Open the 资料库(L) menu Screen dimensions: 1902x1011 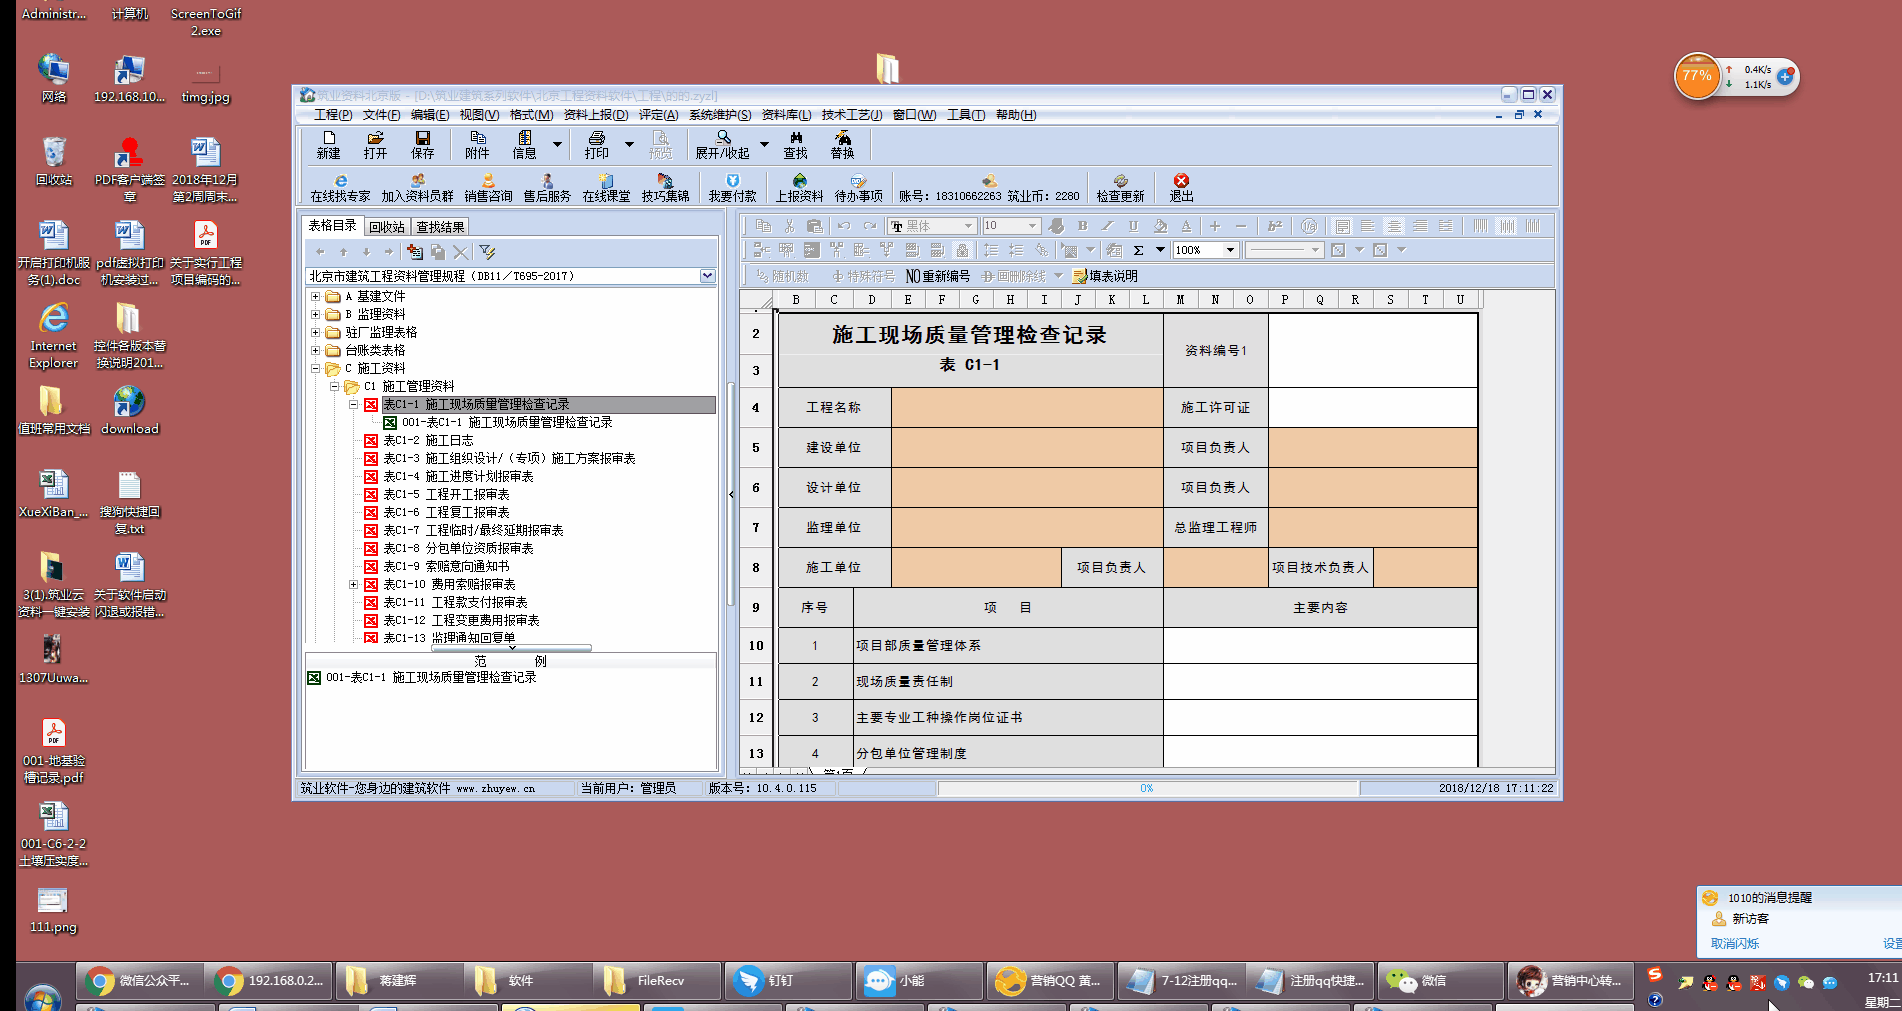point(786,115)
